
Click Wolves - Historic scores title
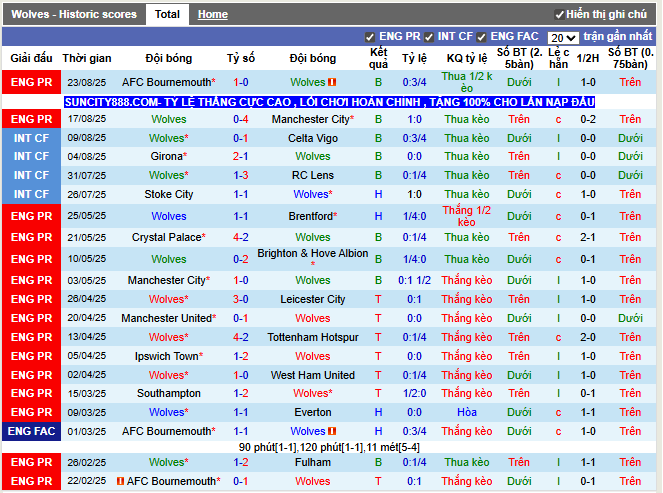click(x=74, y=14)
